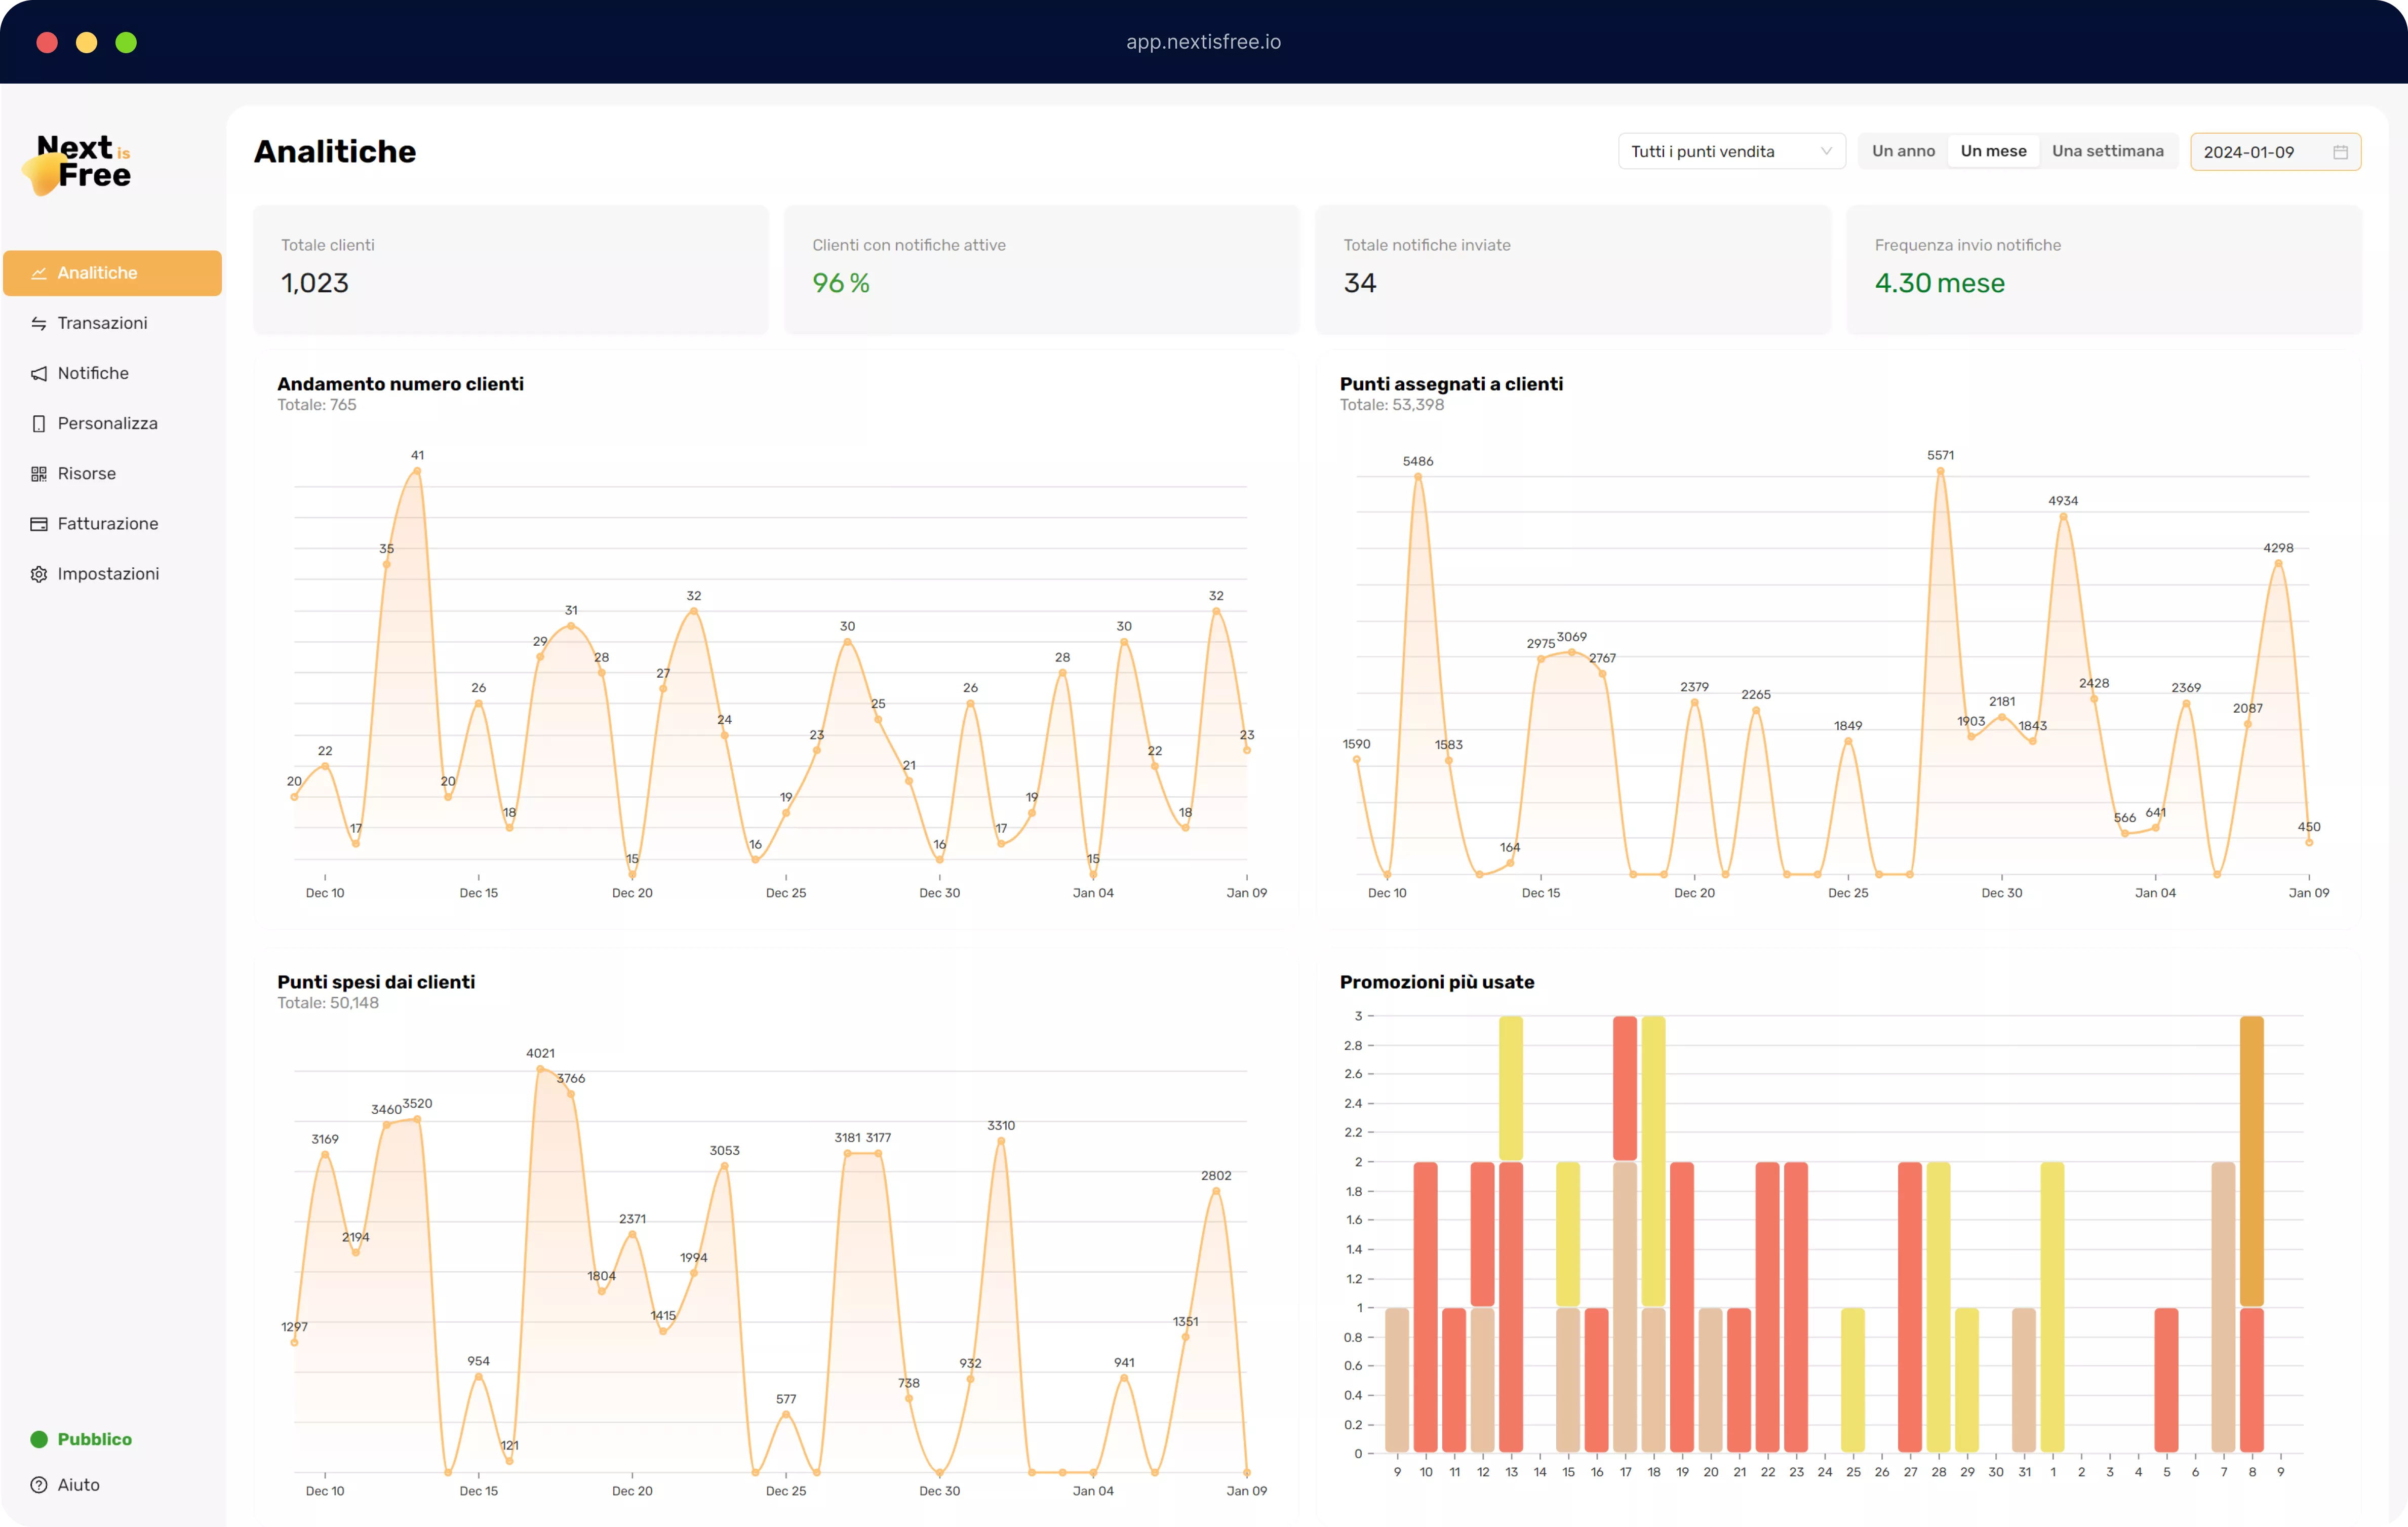Screen dimensions: 2408x1527
Task: Click the yellow bar segment above day 13
Action: pyautogui.click(x=1511, y=1088)
